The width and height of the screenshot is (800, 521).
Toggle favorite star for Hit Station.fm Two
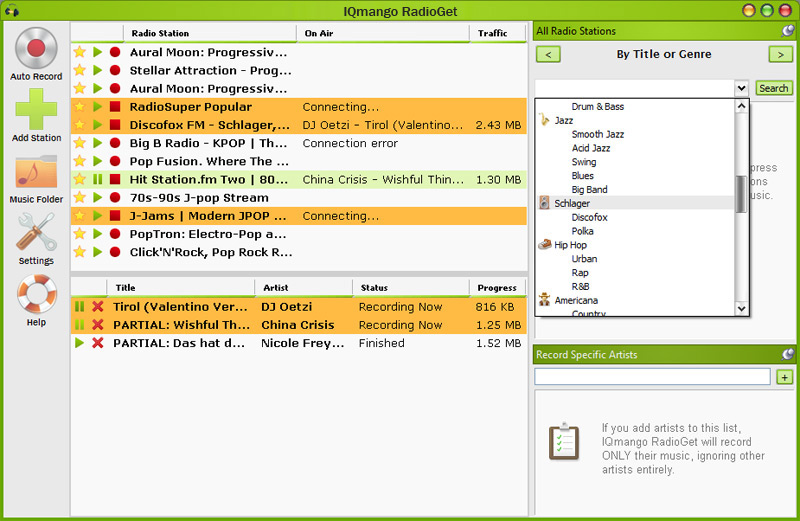(x=79, y=179)
